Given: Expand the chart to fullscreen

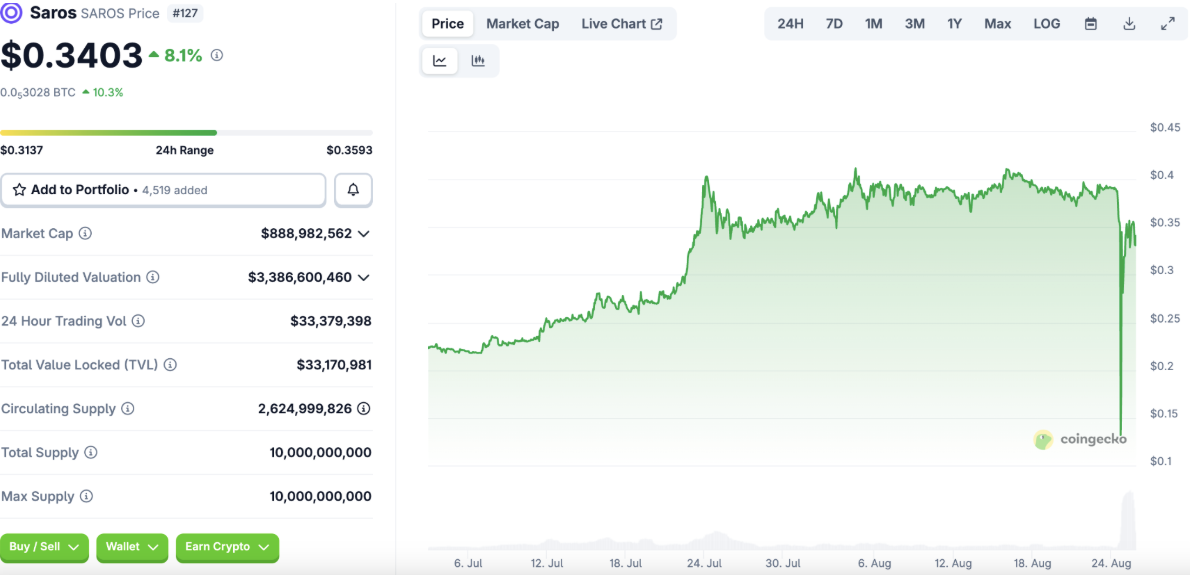Looking at the screenshot, I should pos(1167,24).
